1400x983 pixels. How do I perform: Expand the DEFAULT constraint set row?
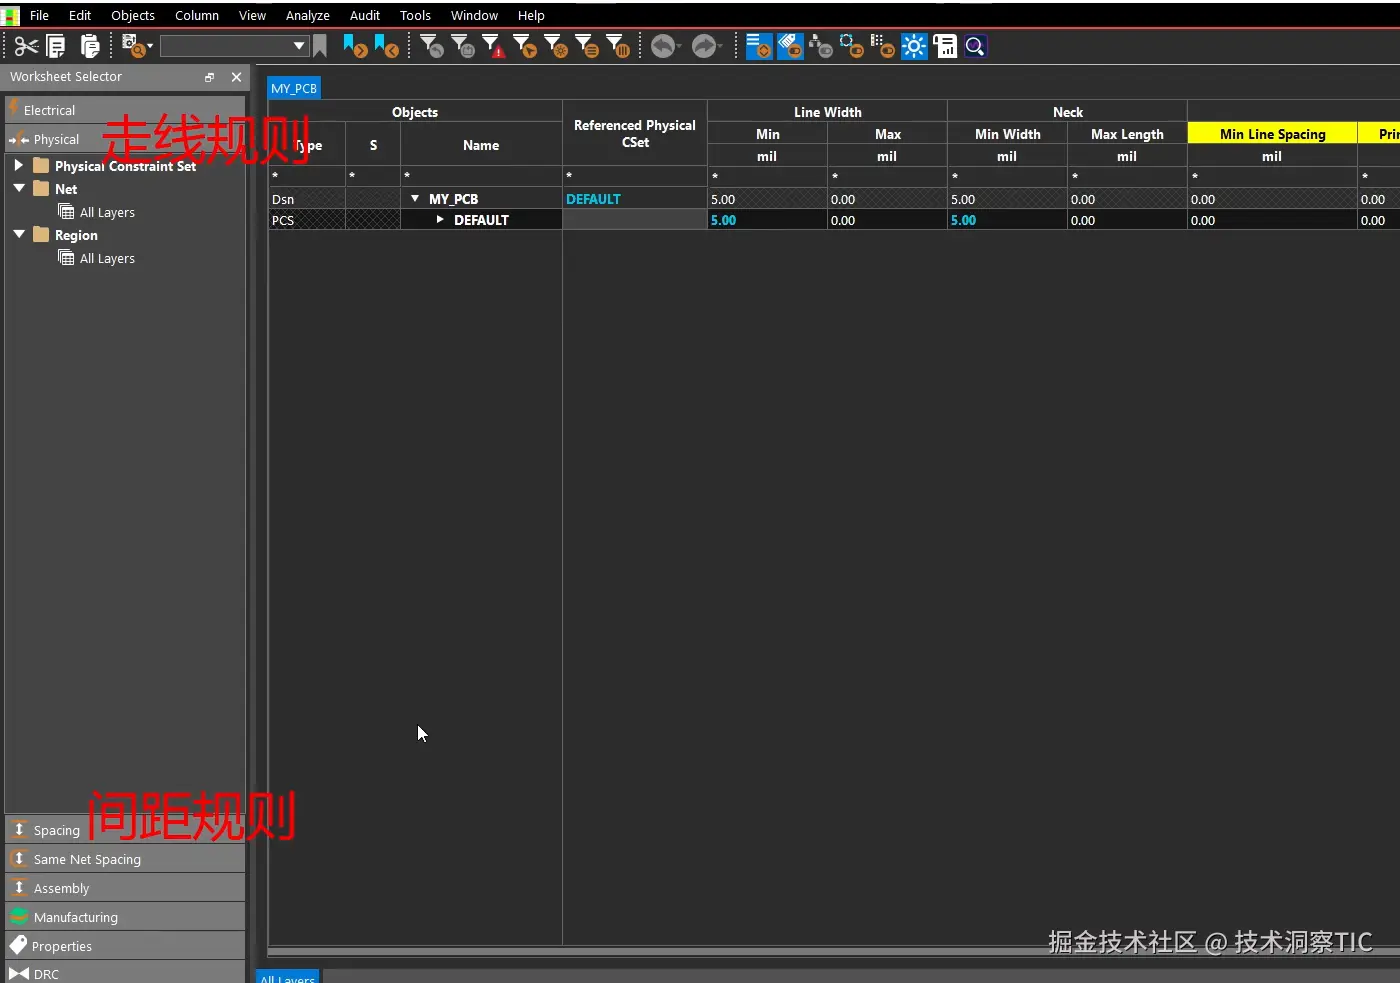(440, 219)
